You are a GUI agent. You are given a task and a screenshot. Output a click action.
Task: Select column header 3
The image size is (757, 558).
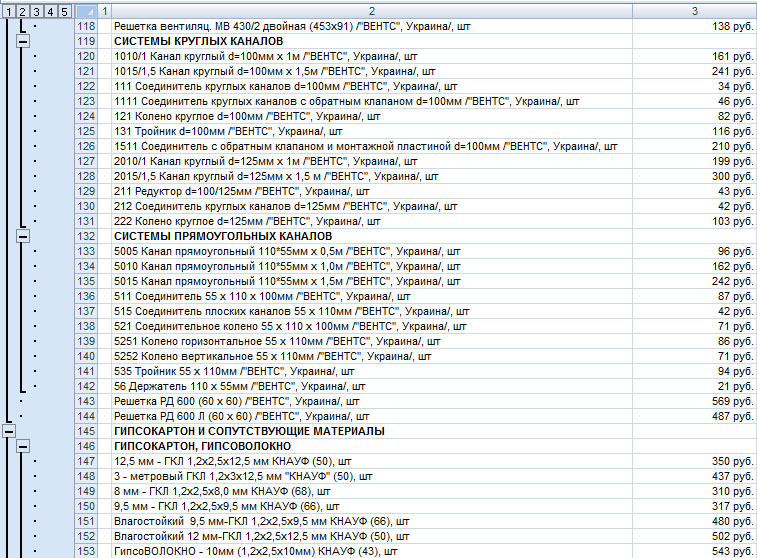[695, 11]
